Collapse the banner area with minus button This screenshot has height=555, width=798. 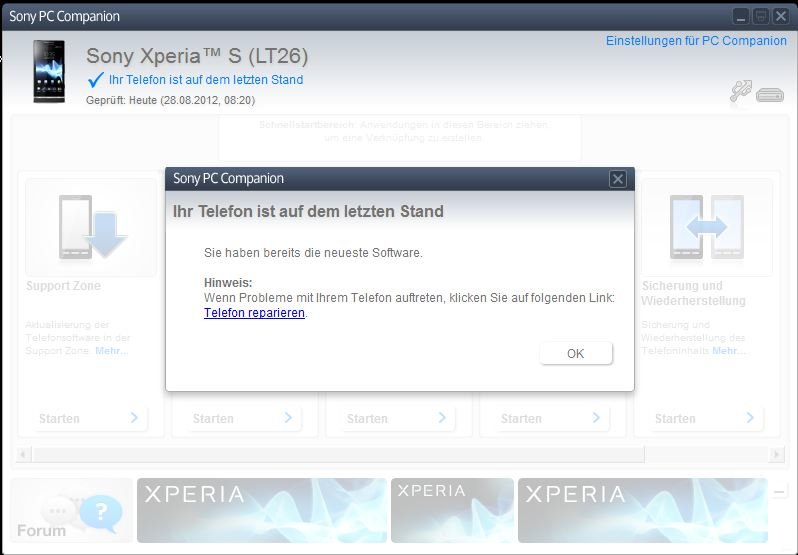(x=779, y=492)
